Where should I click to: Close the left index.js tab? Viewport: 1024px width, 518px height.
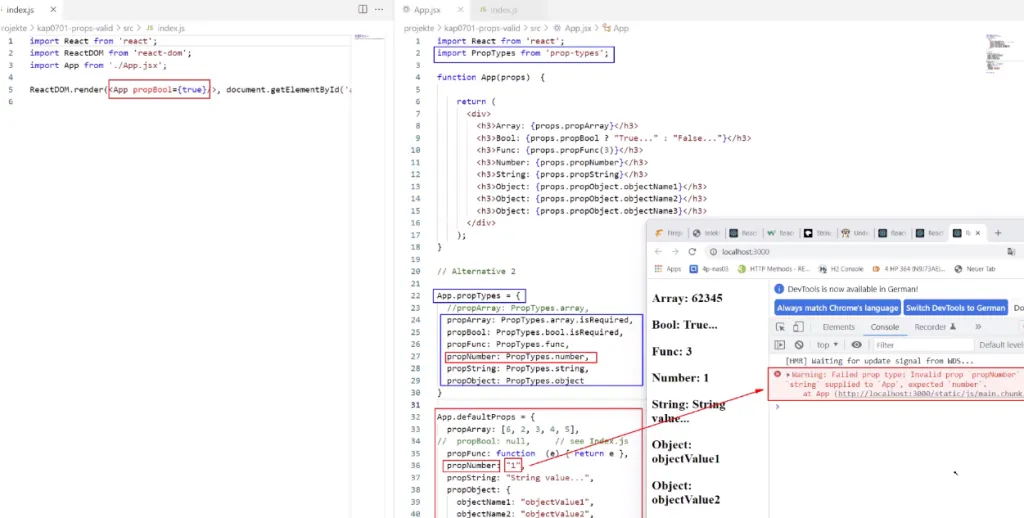point(53,10)
